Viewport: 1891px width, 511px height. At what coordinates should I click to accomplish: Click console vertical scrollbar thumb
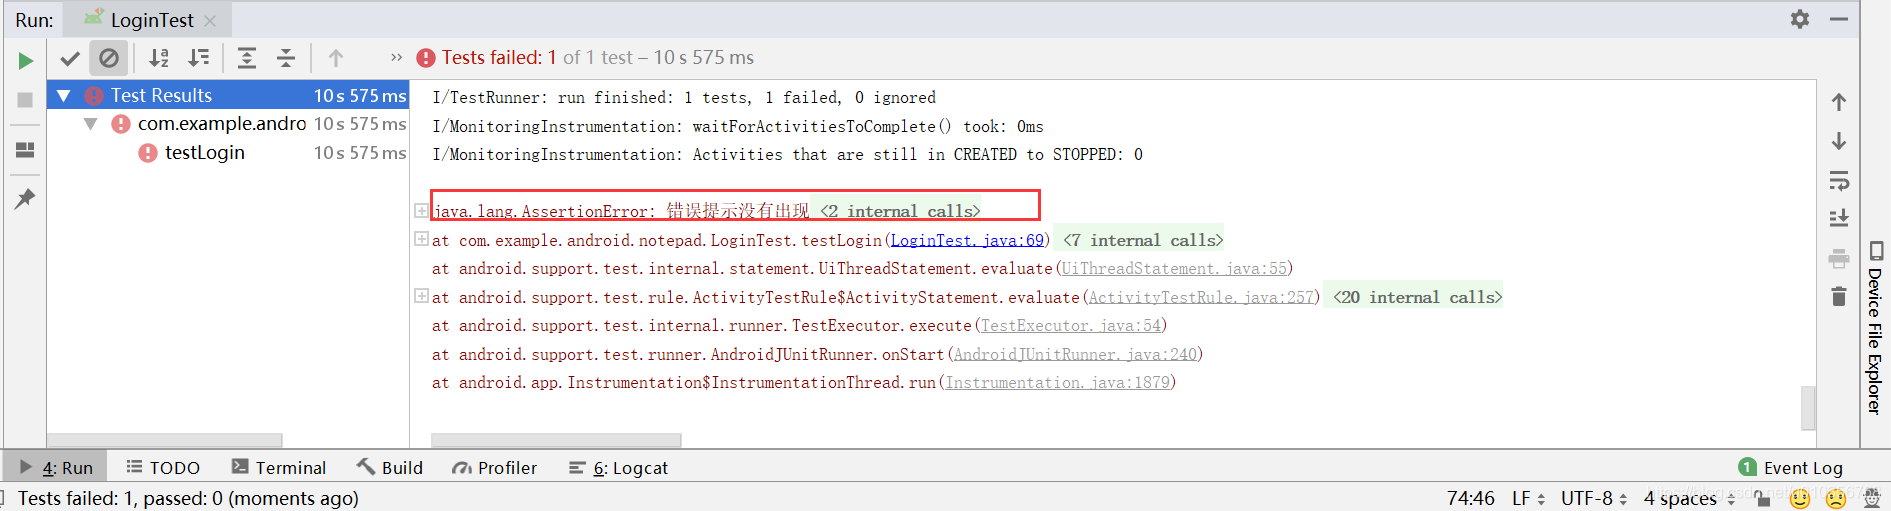[x=1808, y=408]
